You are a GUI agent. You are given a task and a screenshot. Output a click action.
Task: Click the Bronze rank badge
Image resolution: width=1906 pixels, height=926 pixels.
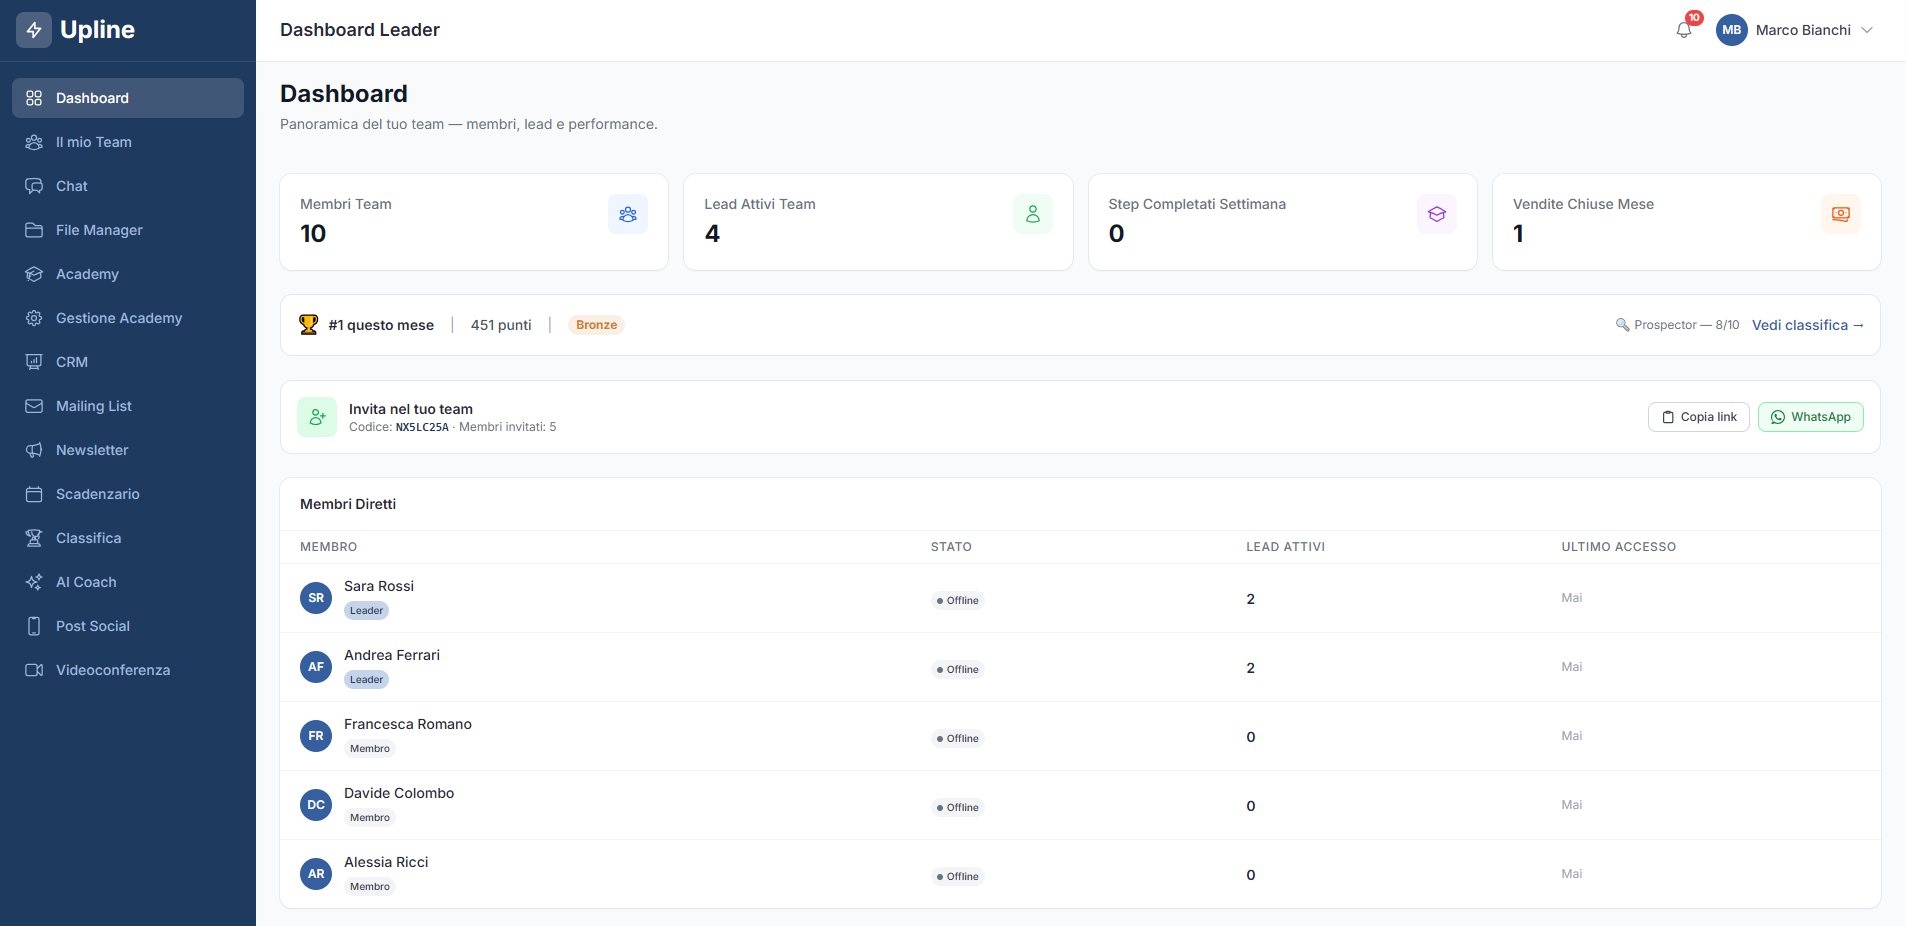pos(595,325)
